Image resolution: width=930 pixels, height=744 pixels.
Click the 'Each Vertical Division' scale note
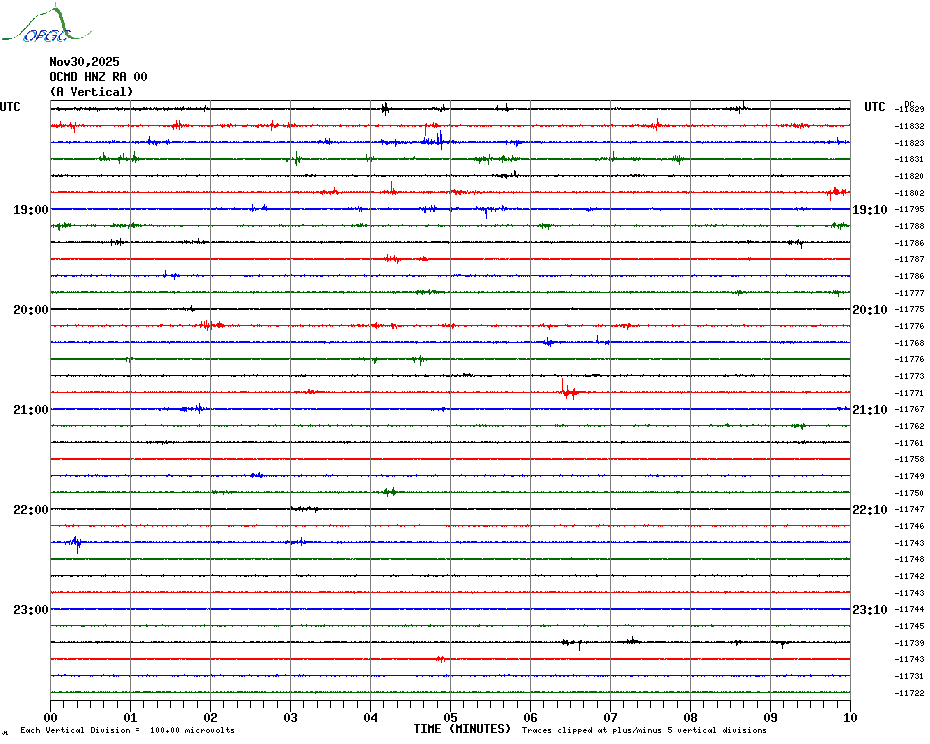coord(127,730)
